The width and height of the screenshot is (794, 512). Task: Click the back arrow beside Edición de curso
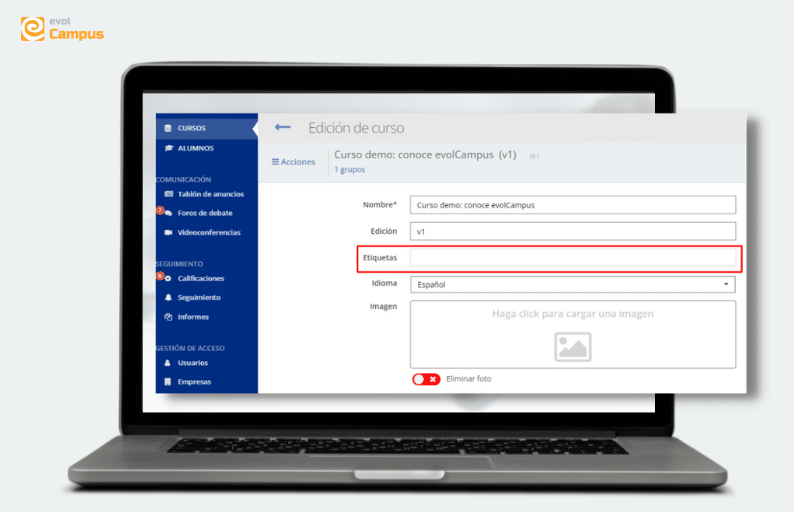click(x=282, y=127)
